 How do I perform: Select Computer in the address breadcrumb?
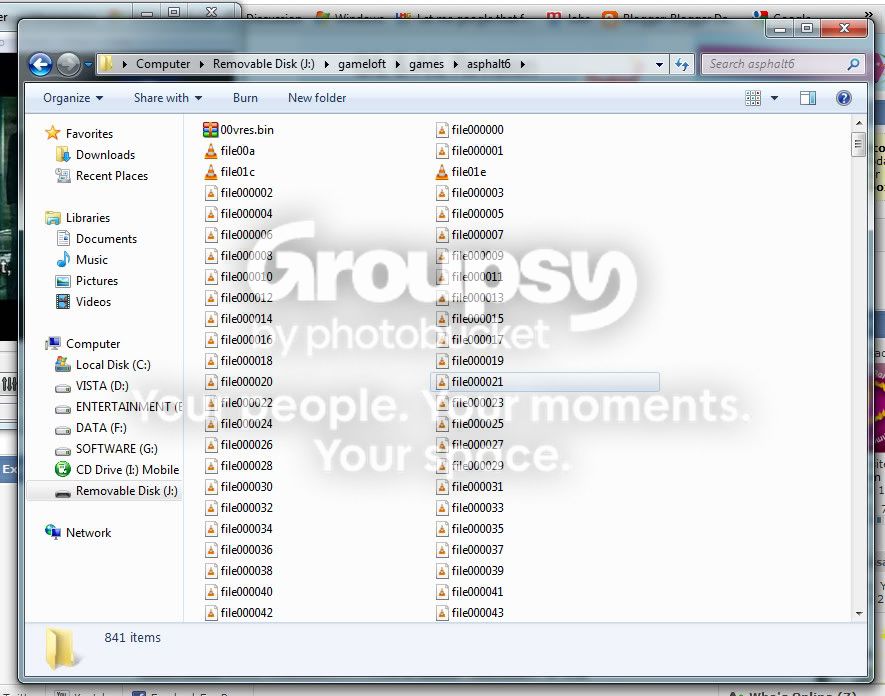coord(163,64)
